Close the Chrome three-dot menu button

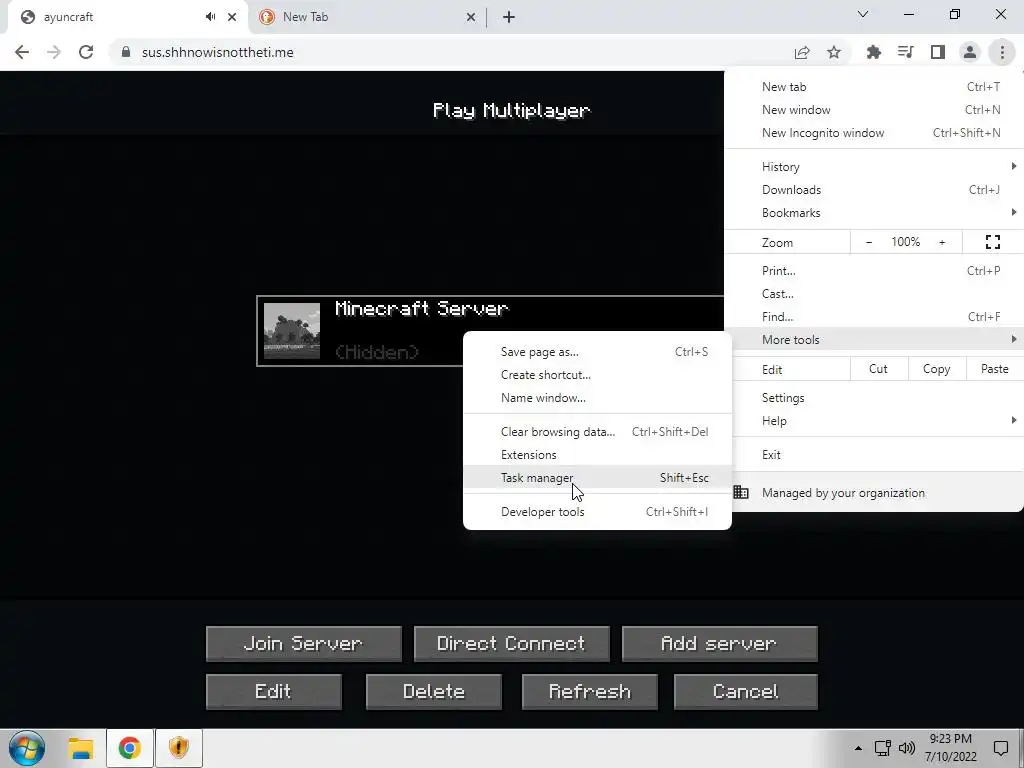tap(1002, 52)
